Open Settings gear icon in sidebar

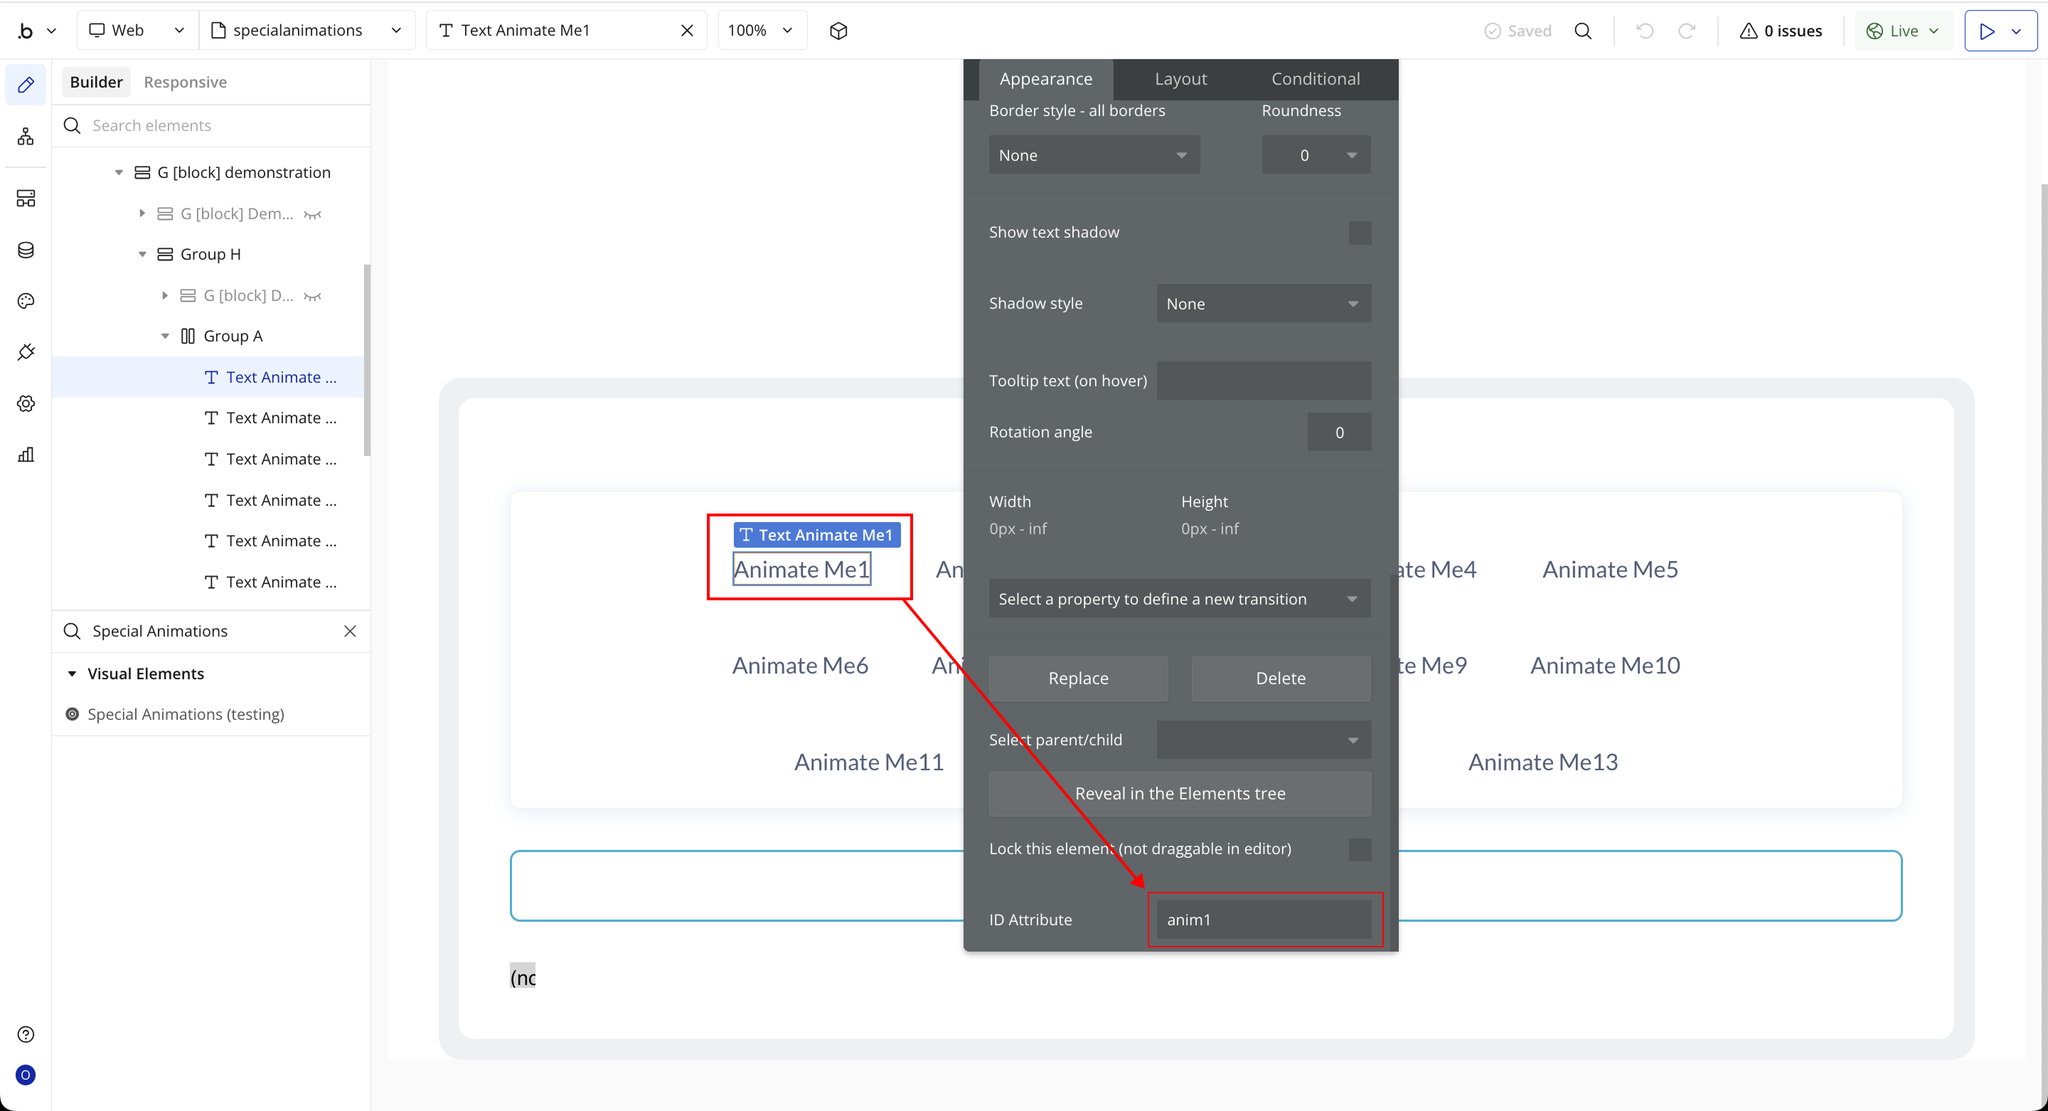pyautogui.click(x=26, y=404)
